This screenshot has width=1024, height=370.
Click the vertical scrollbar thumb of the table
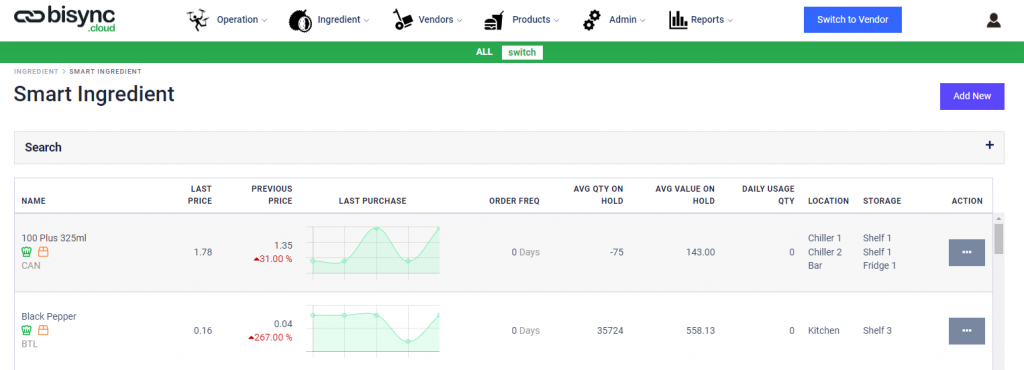click(x=999, y=239)
